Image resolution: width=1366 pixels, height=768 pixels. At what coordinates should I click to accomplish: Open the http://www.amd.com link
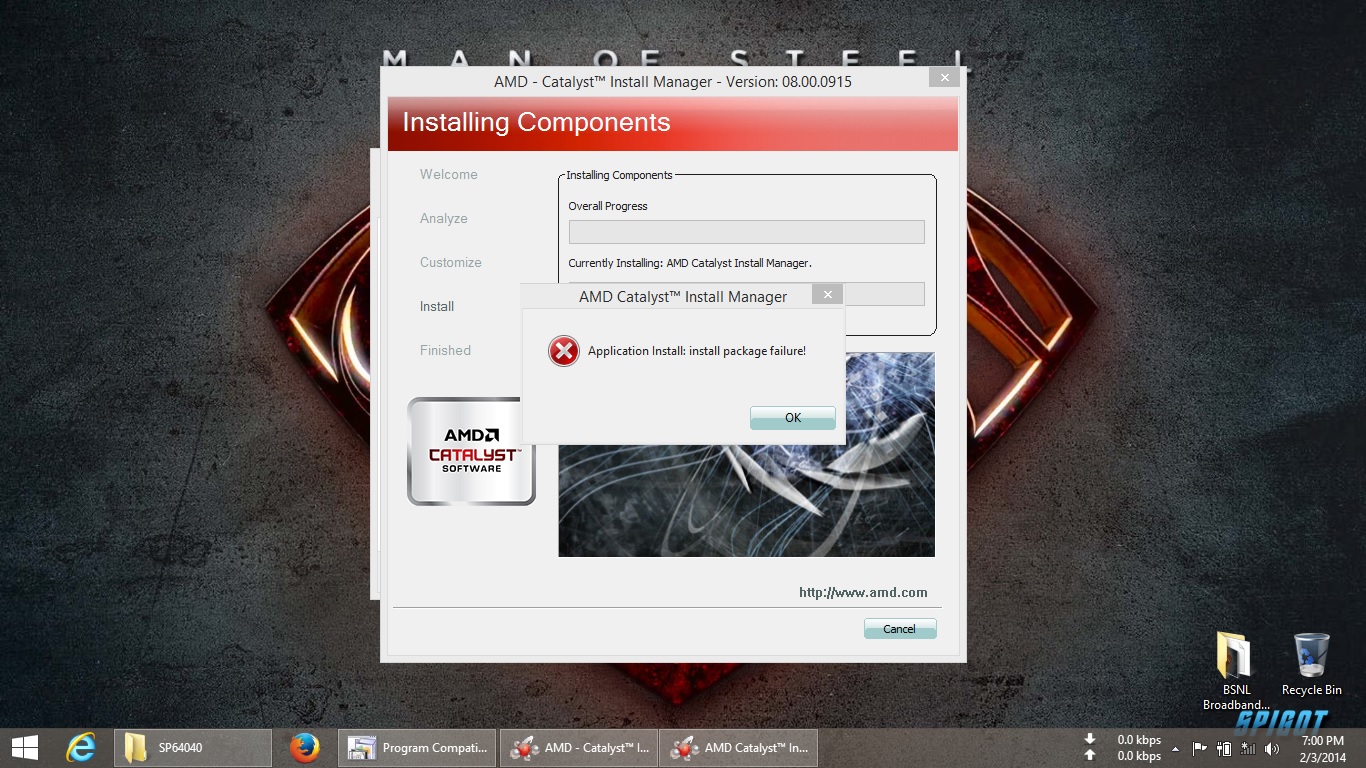[863, 592]
